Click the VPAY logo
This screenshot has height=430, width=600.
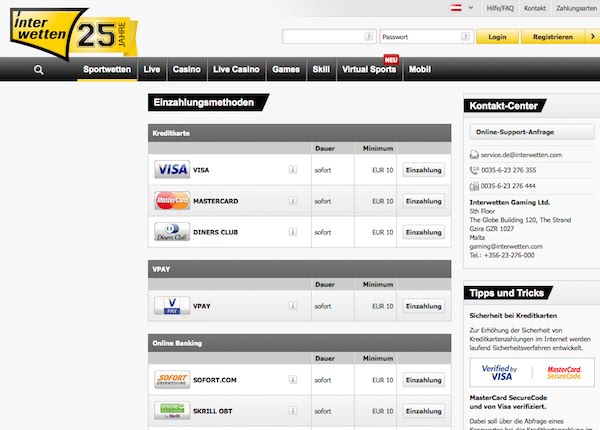[172, 306]
